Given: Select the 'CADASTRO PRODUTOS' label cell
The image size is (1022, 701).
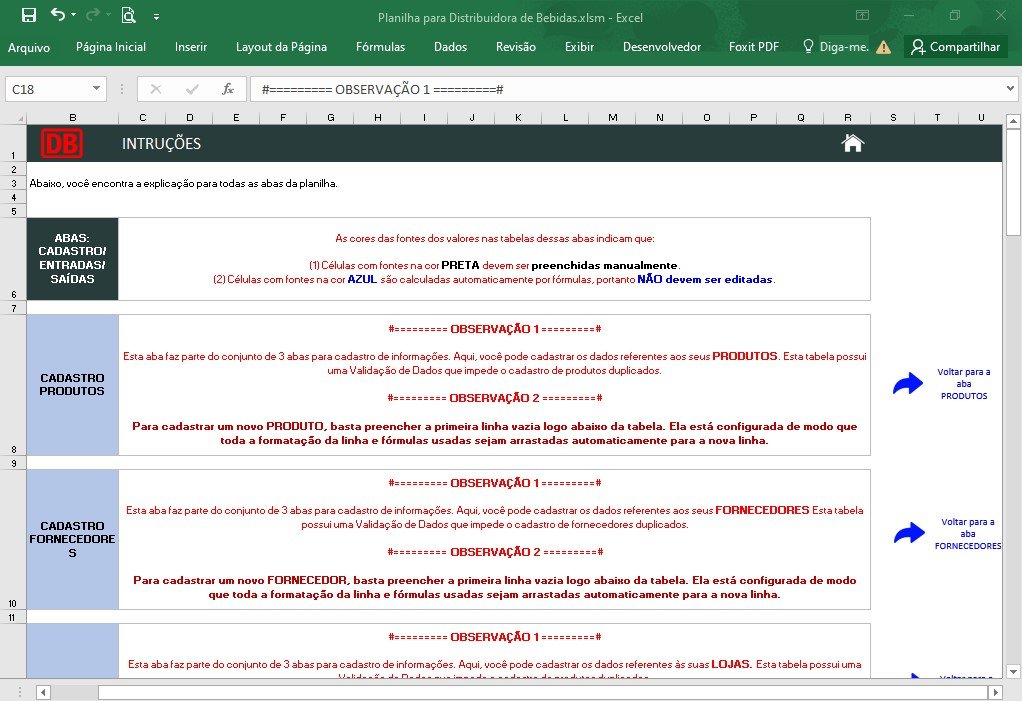Looking at the screenshot, I should tap(72, 384).
